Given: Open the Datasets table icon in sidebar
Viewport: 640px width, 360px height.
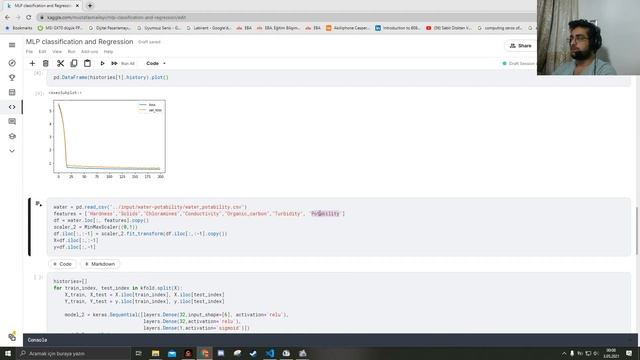Looking at the screenshot, I should point(12,92).
